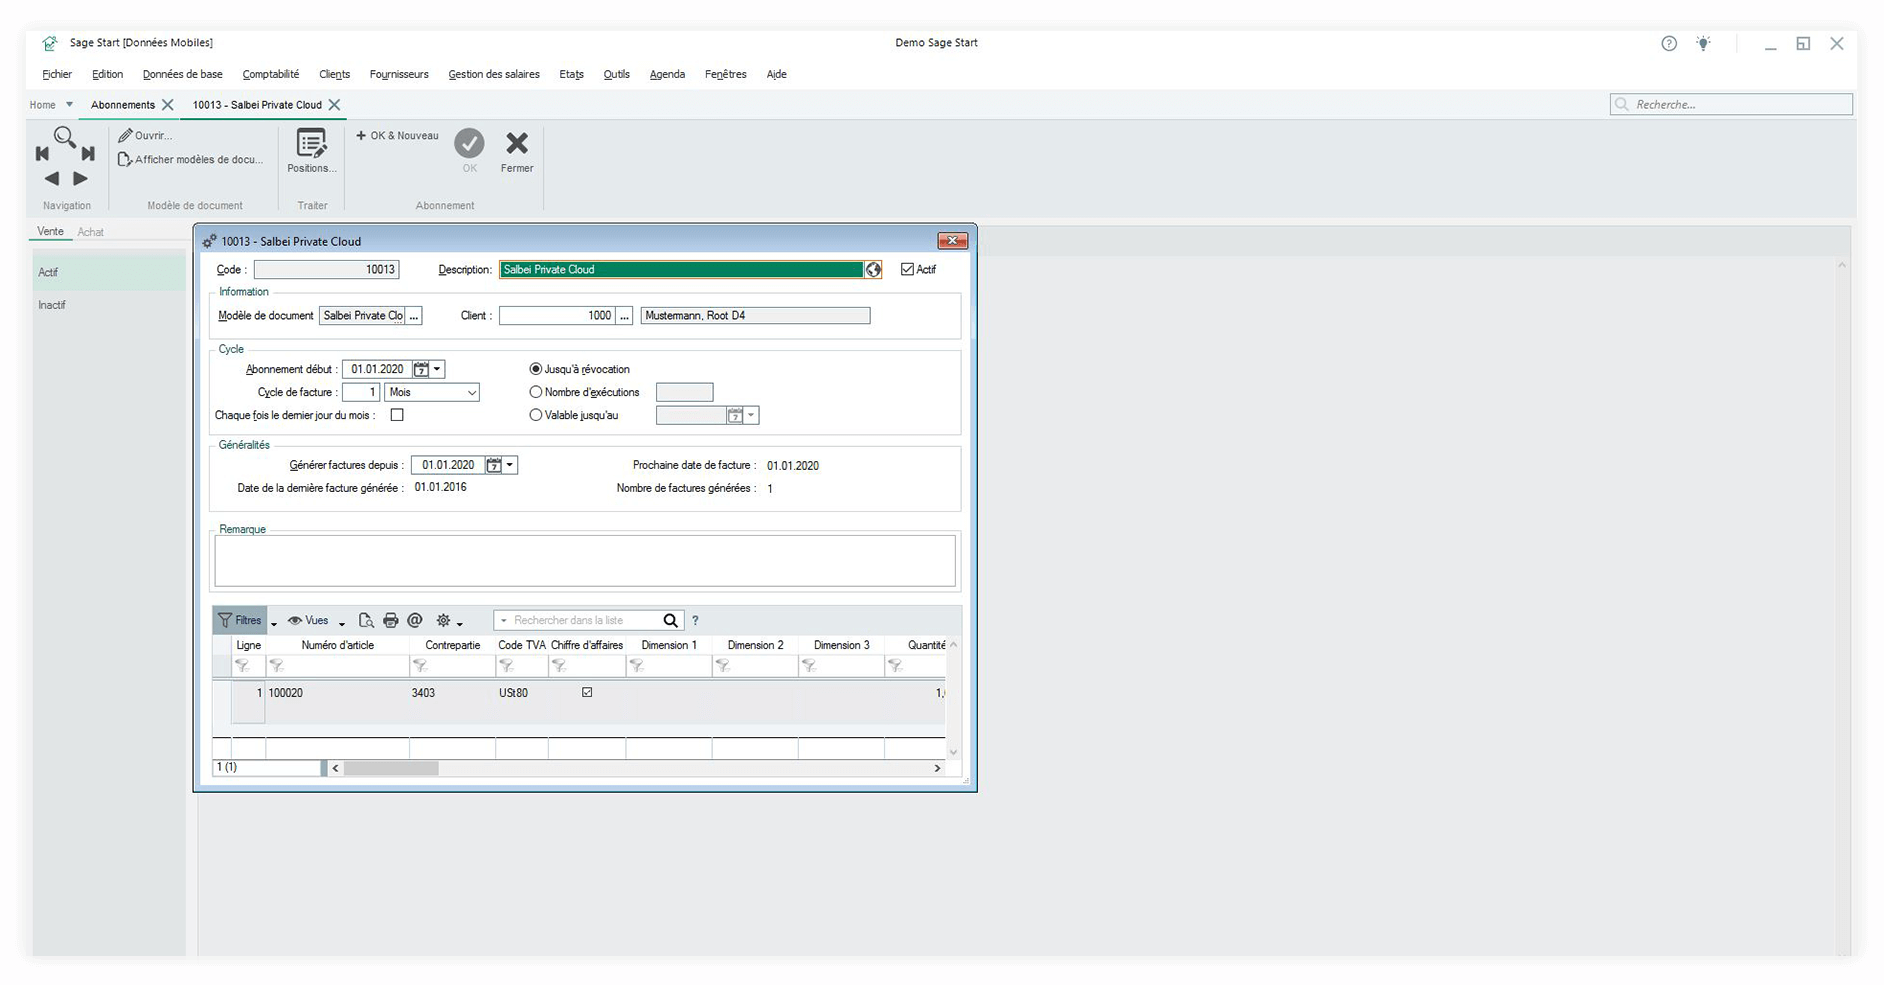Image resolution: width=1884 pixels, height=985 pixels.
Task: Click the Fermer X icon in ribbon
Action: pos(517,144)
